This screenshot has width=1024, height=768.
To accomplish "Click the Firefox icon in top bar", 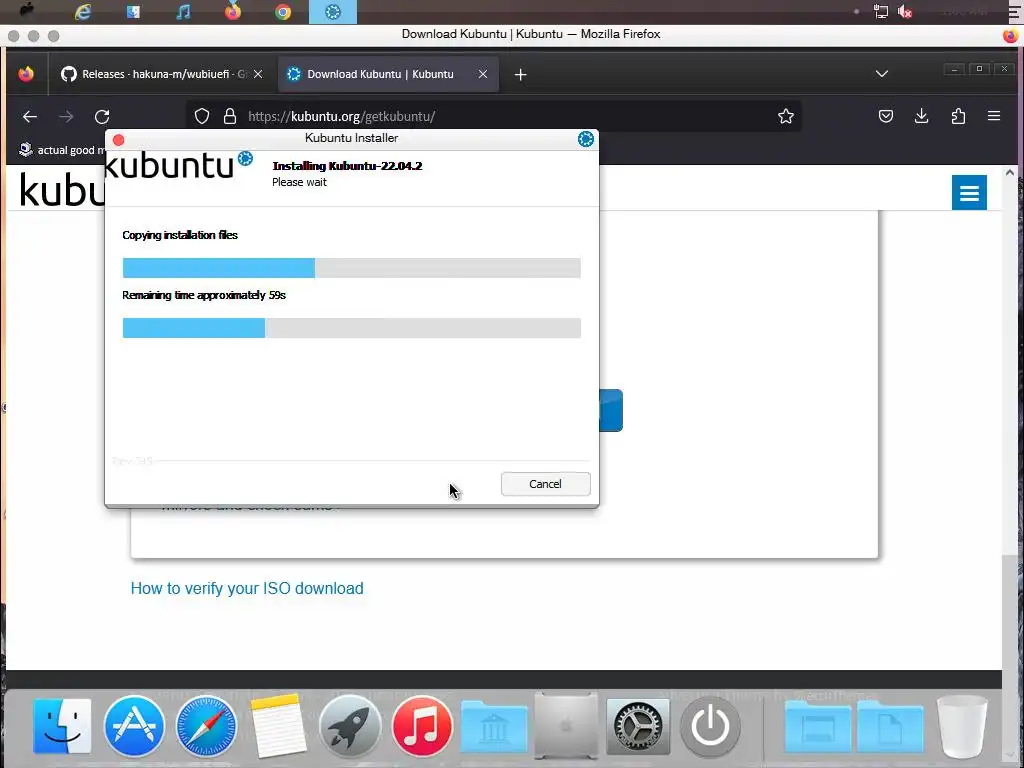I will pos(233,12).
